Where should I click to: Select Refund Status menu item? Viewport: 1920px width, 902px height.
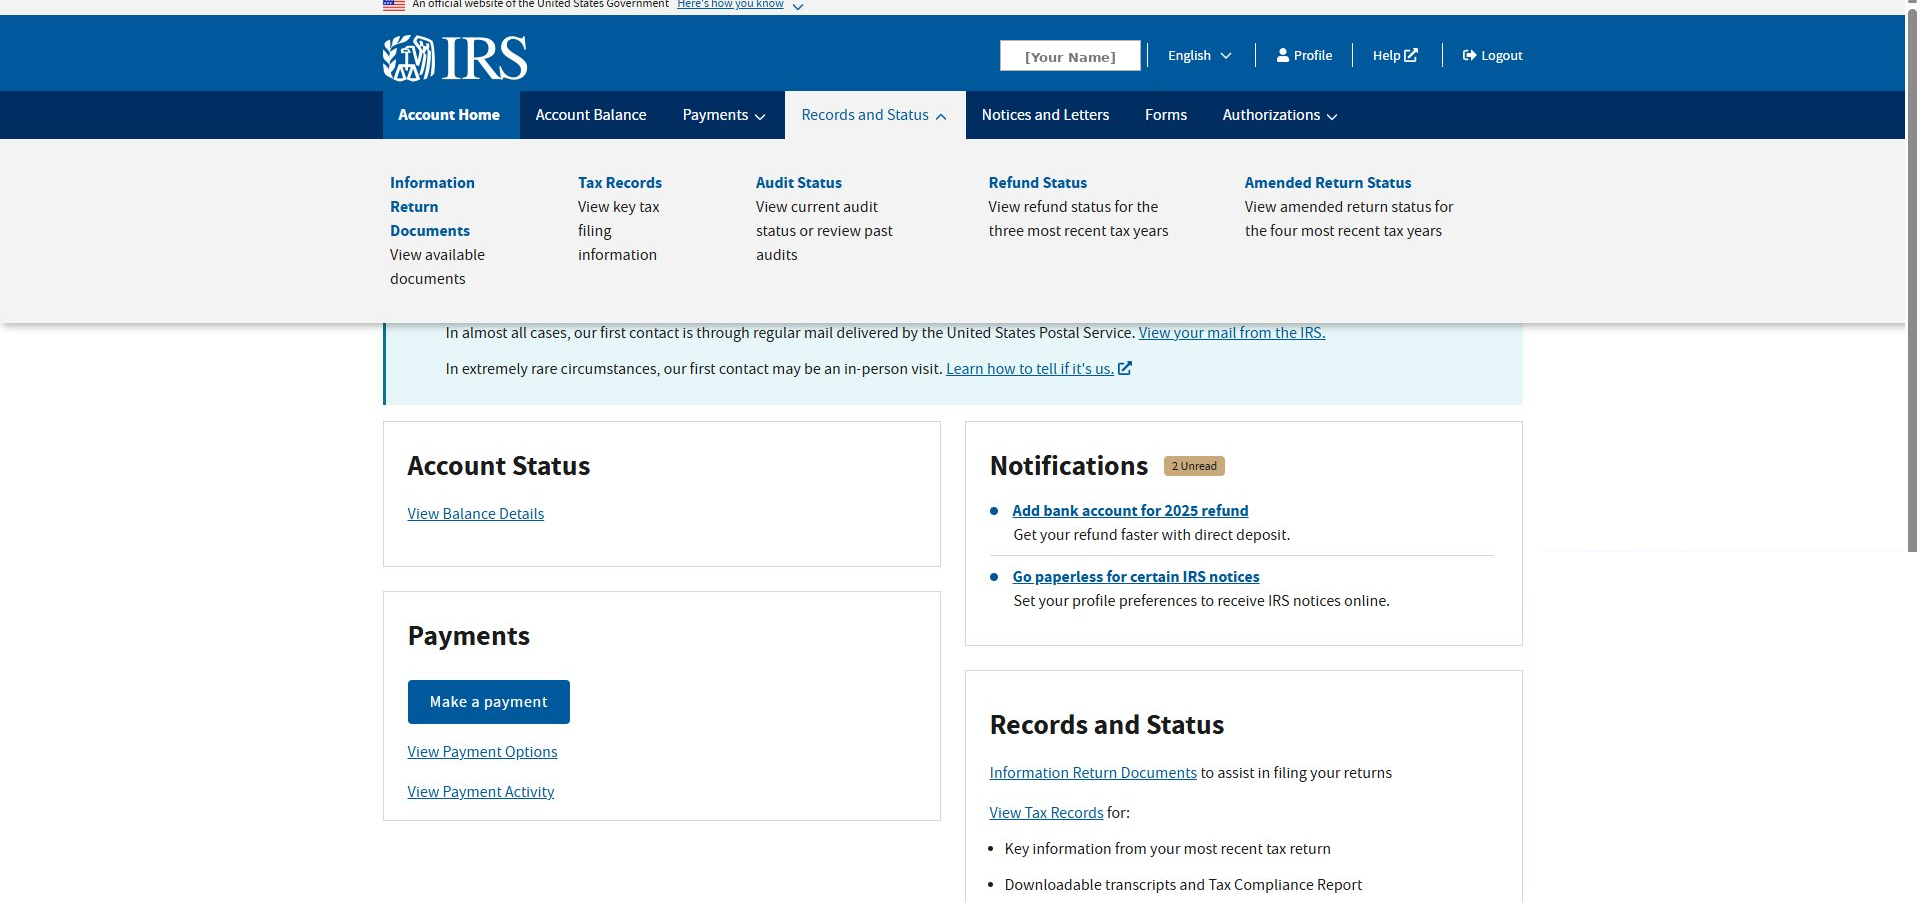point(1038,182)
